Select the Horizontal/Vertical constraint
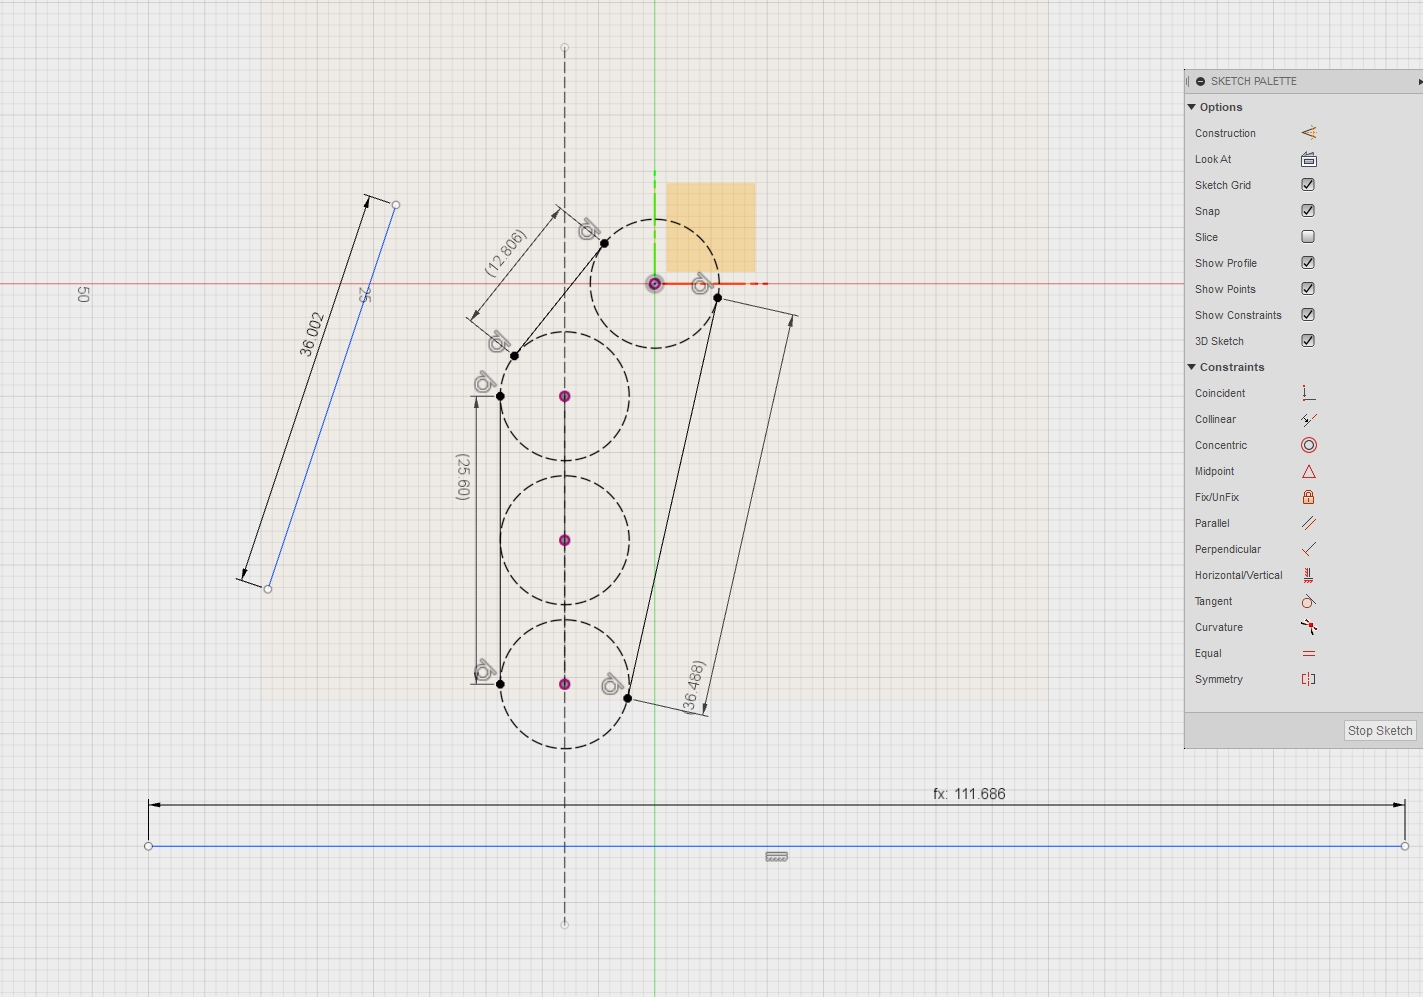This screenshot has height=997, width=1423. coord(1308,575)
